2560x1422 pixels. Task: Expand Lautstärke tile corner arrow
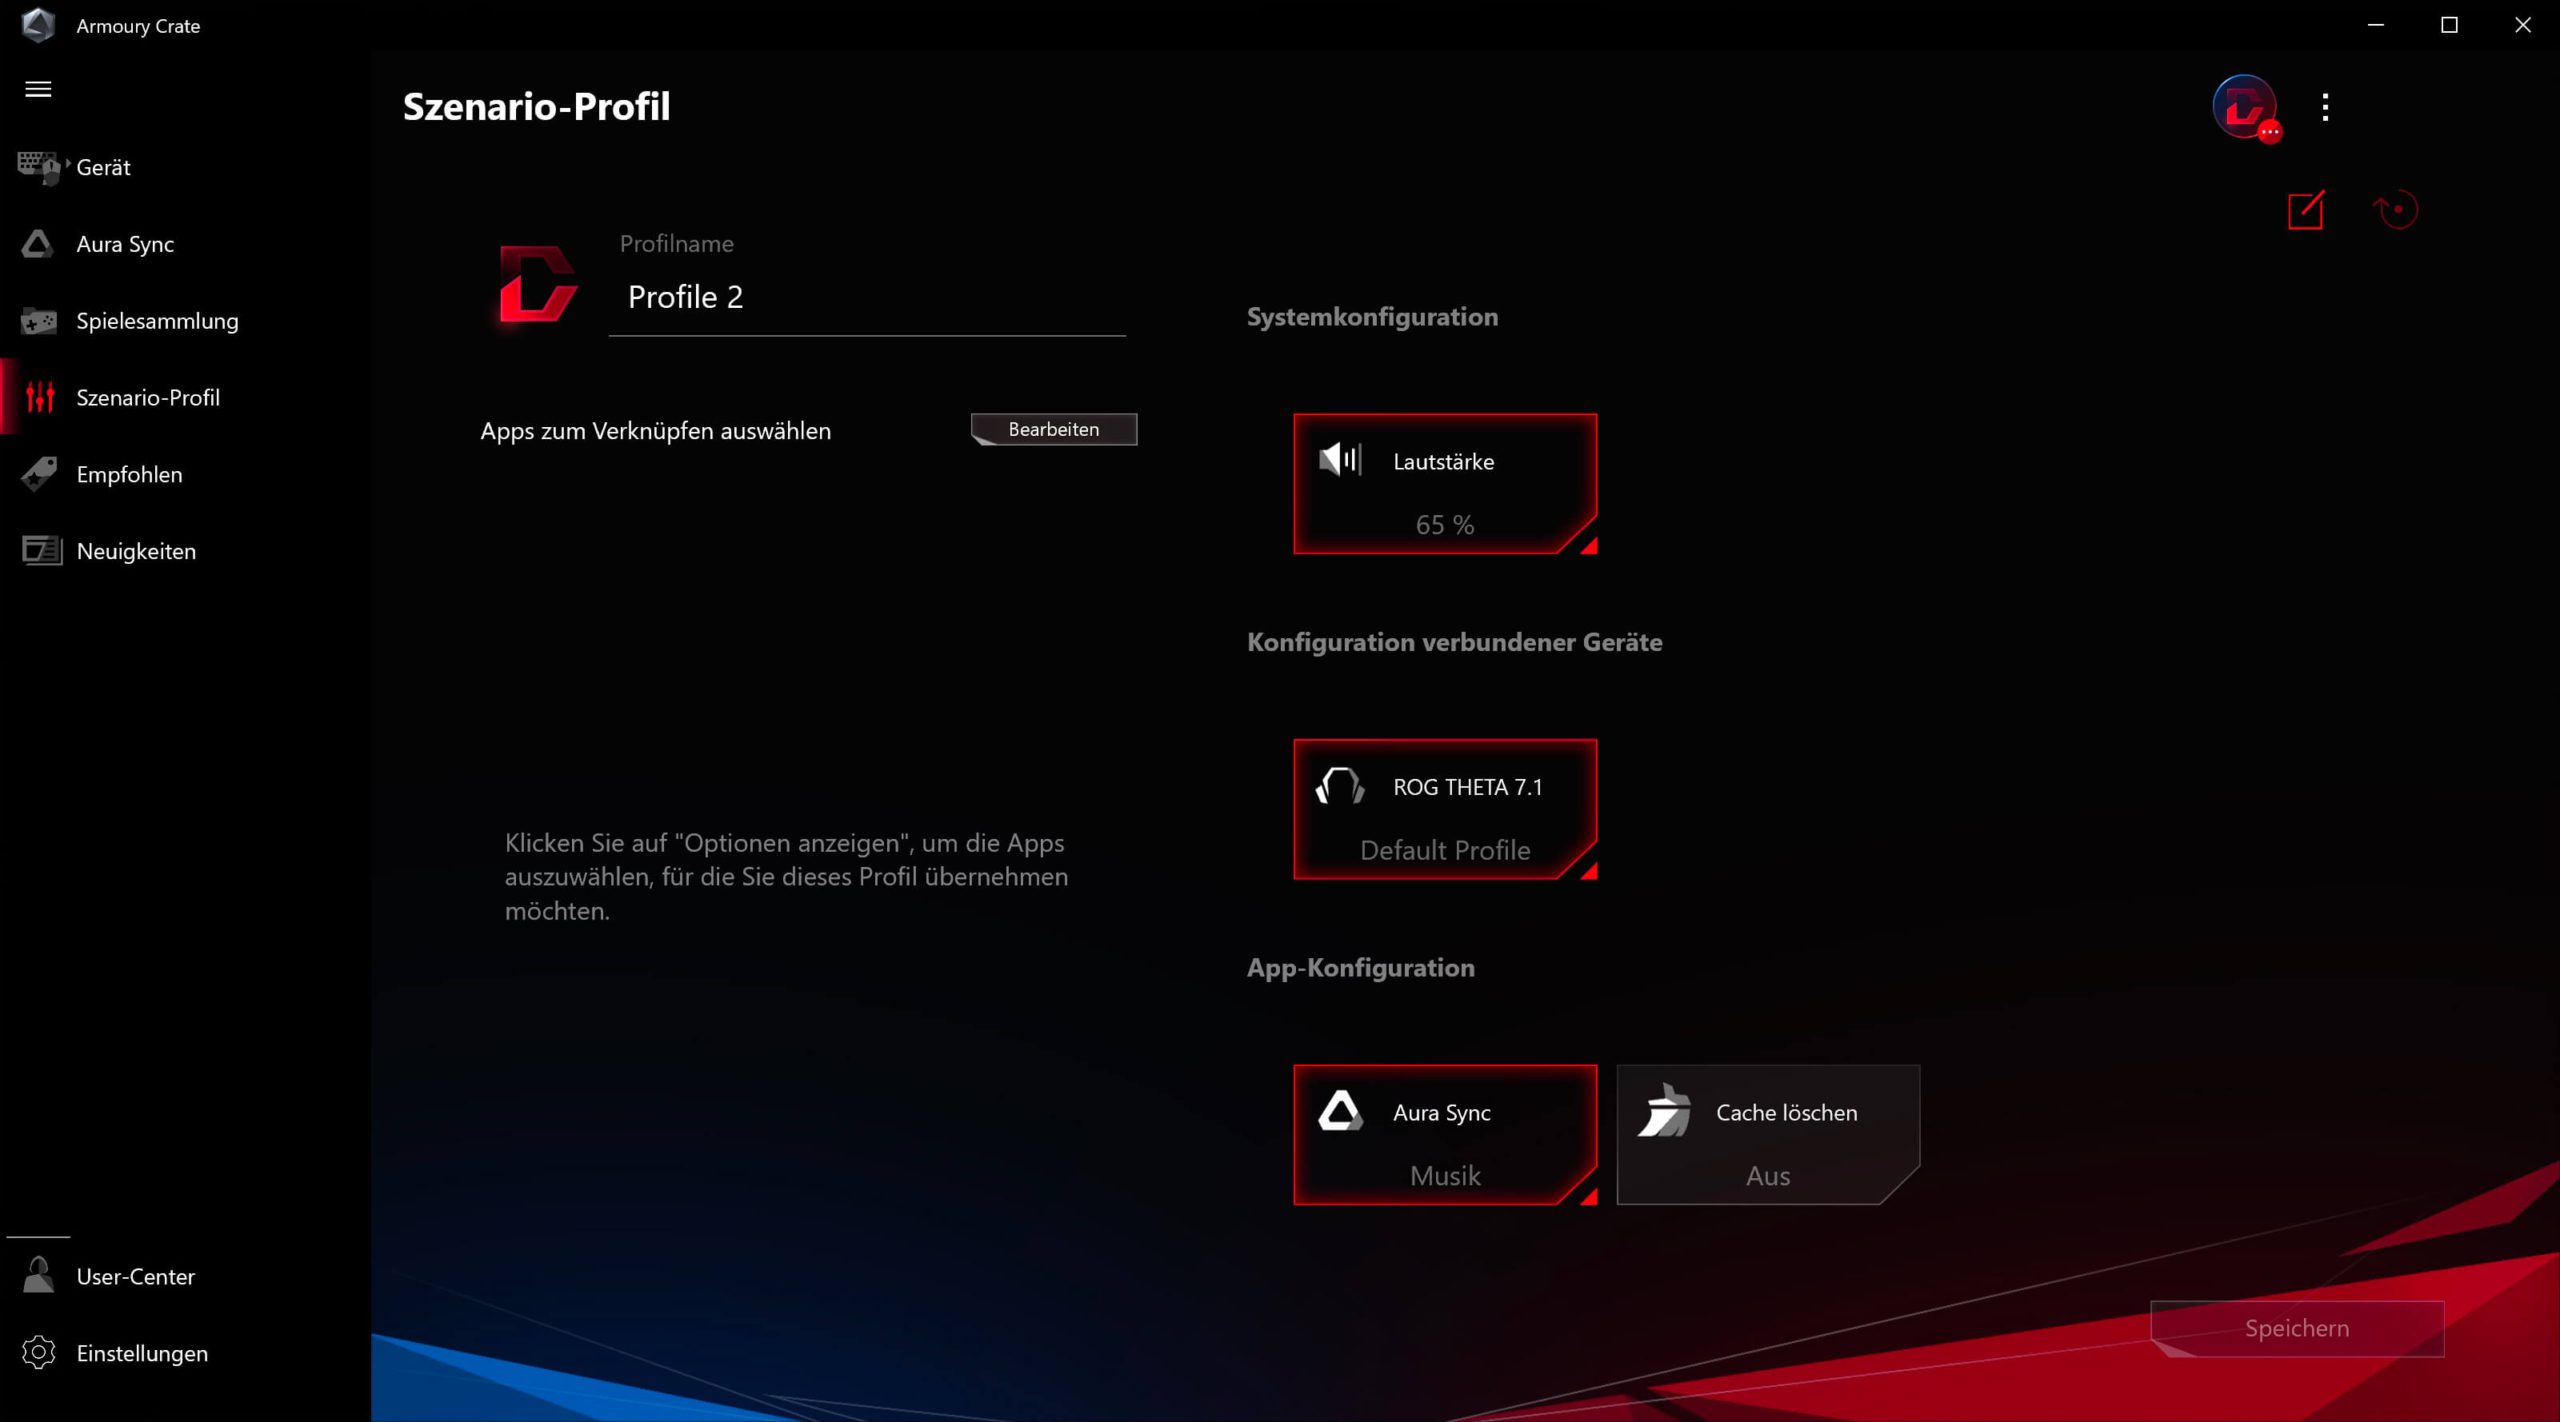[x=1587, y=545]
